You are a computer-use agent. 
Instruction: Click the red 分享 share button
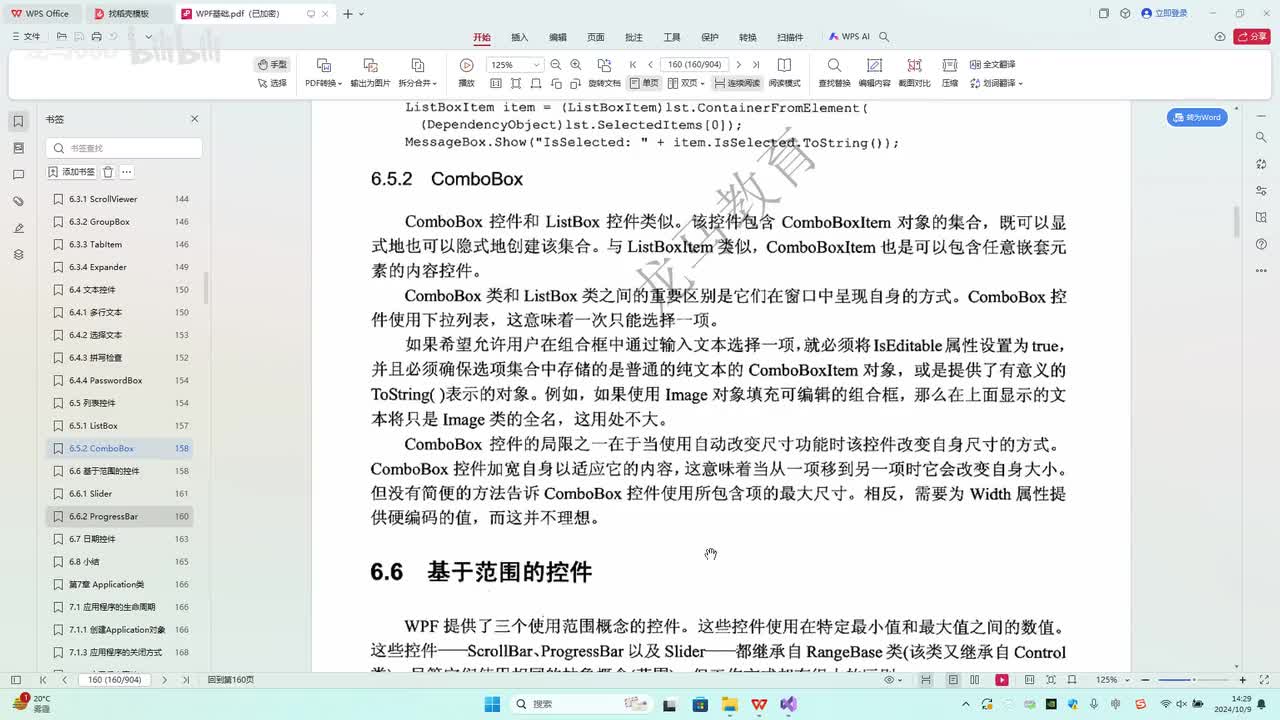[1252, 37]
